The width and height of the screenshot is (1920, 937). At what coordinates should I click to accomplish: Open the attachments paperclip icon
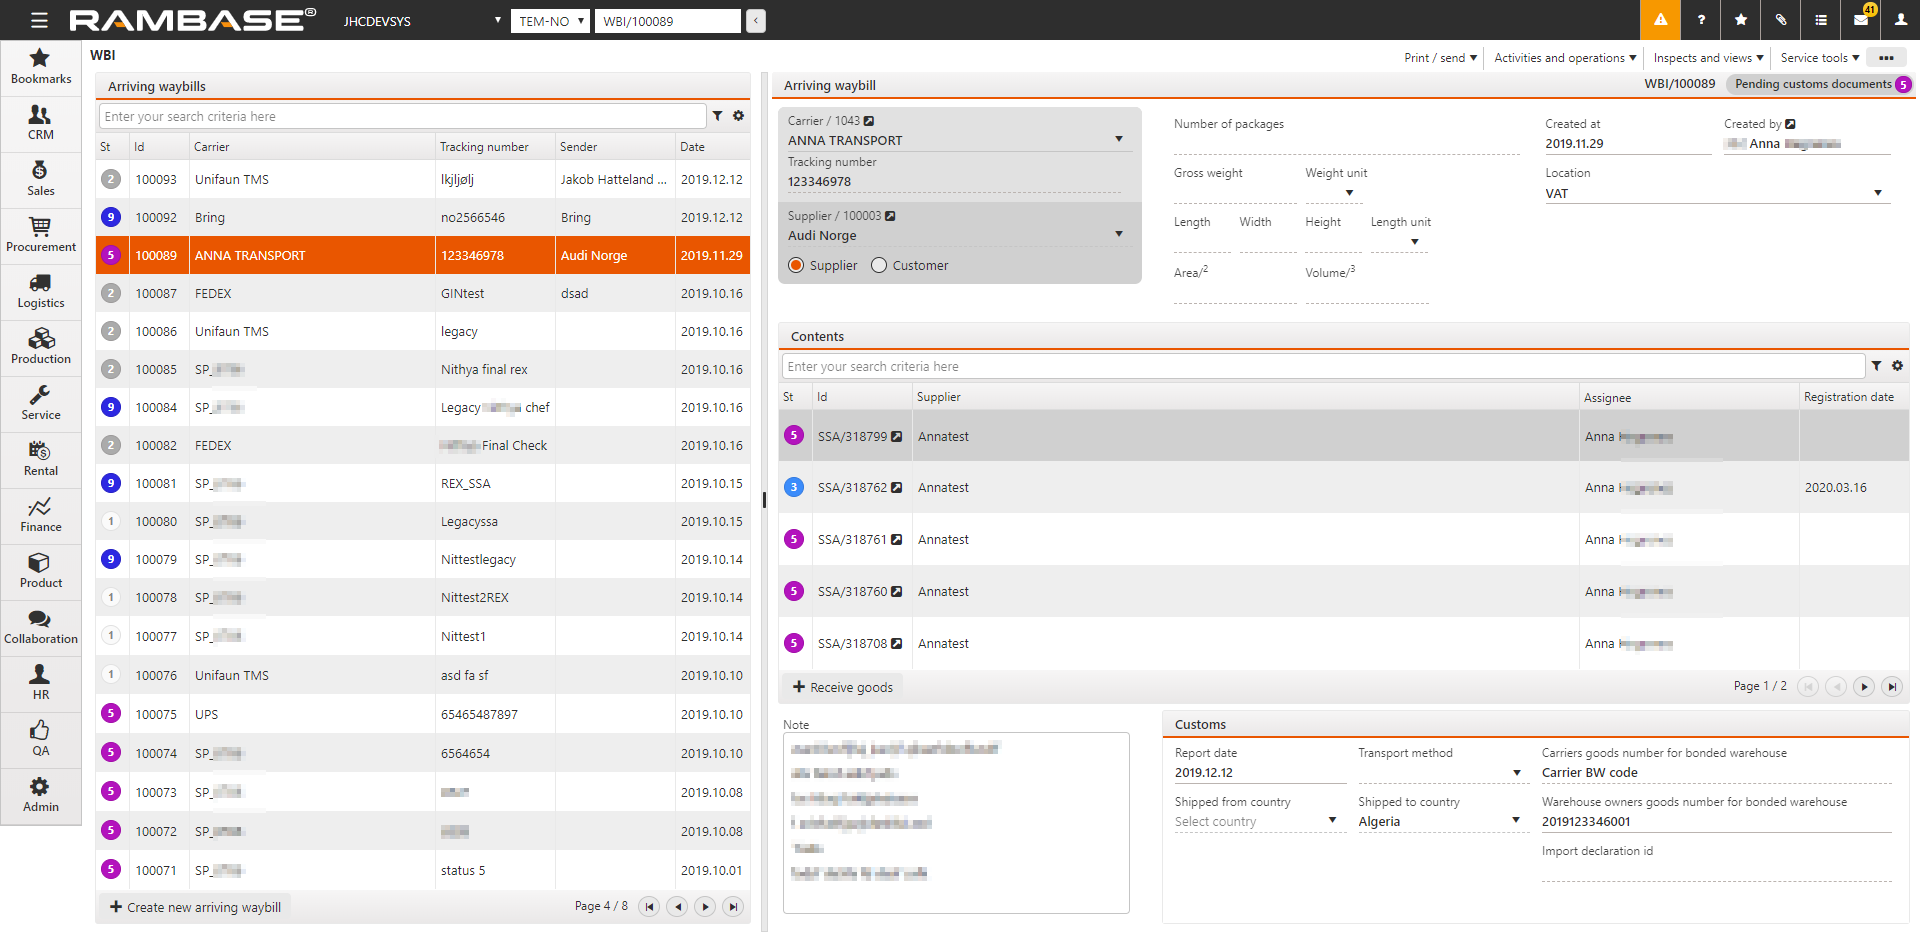pyautogui.click(x=1781, y=20)
